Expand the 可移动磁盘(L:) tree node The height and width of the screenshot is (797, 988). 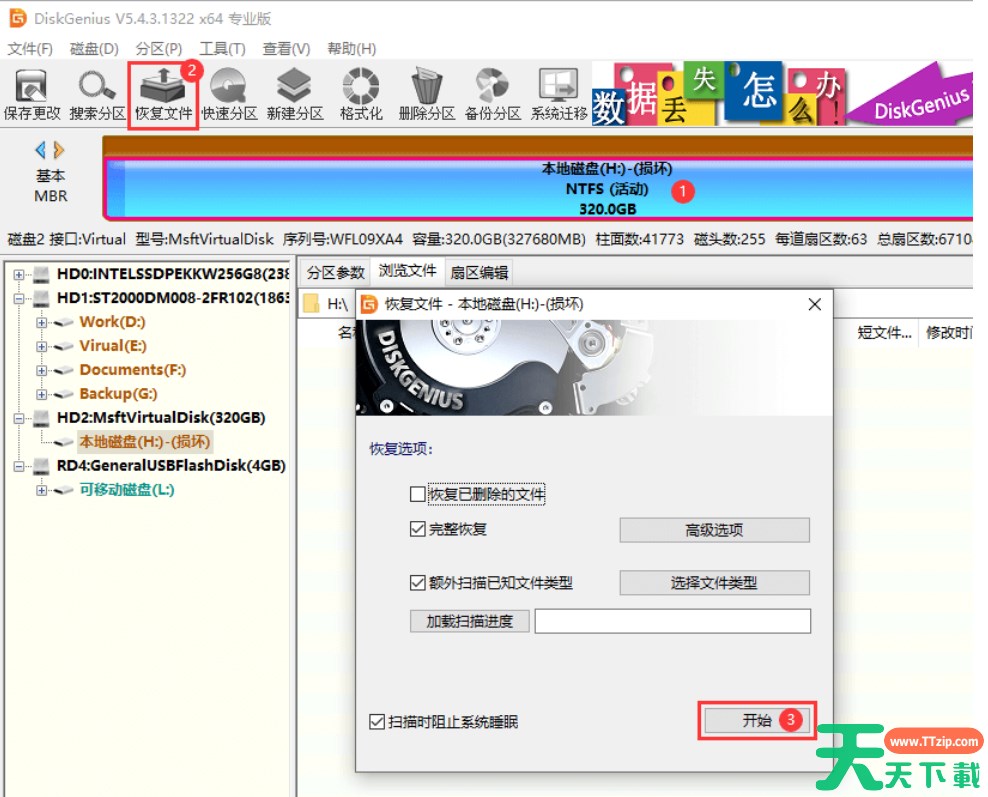41,490
